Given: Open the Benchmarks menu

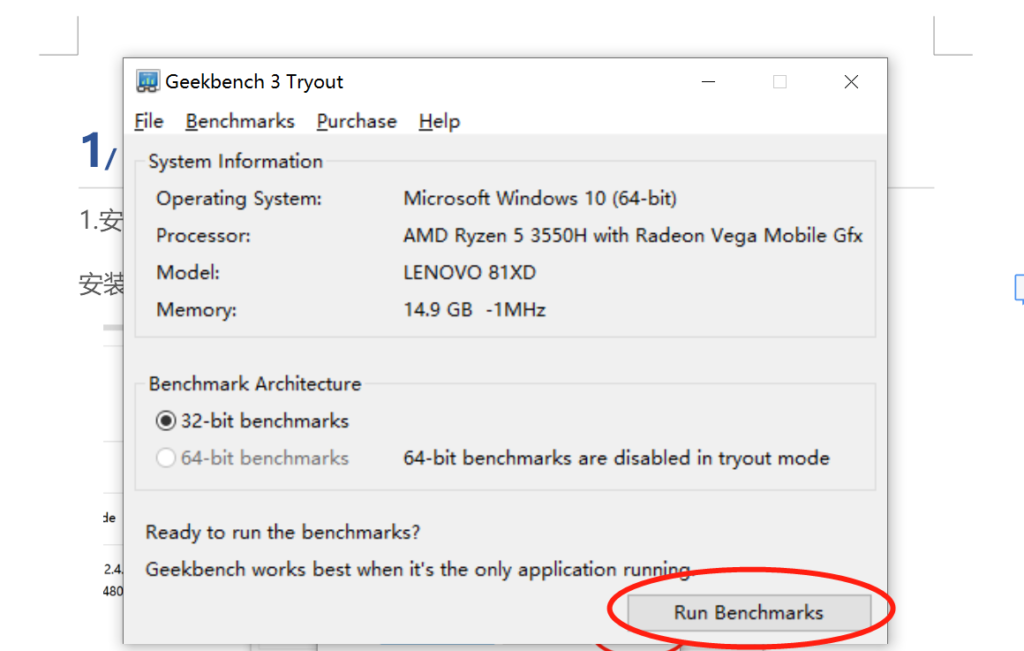Looking at the screenshot, I should click(x=240, y=121).
